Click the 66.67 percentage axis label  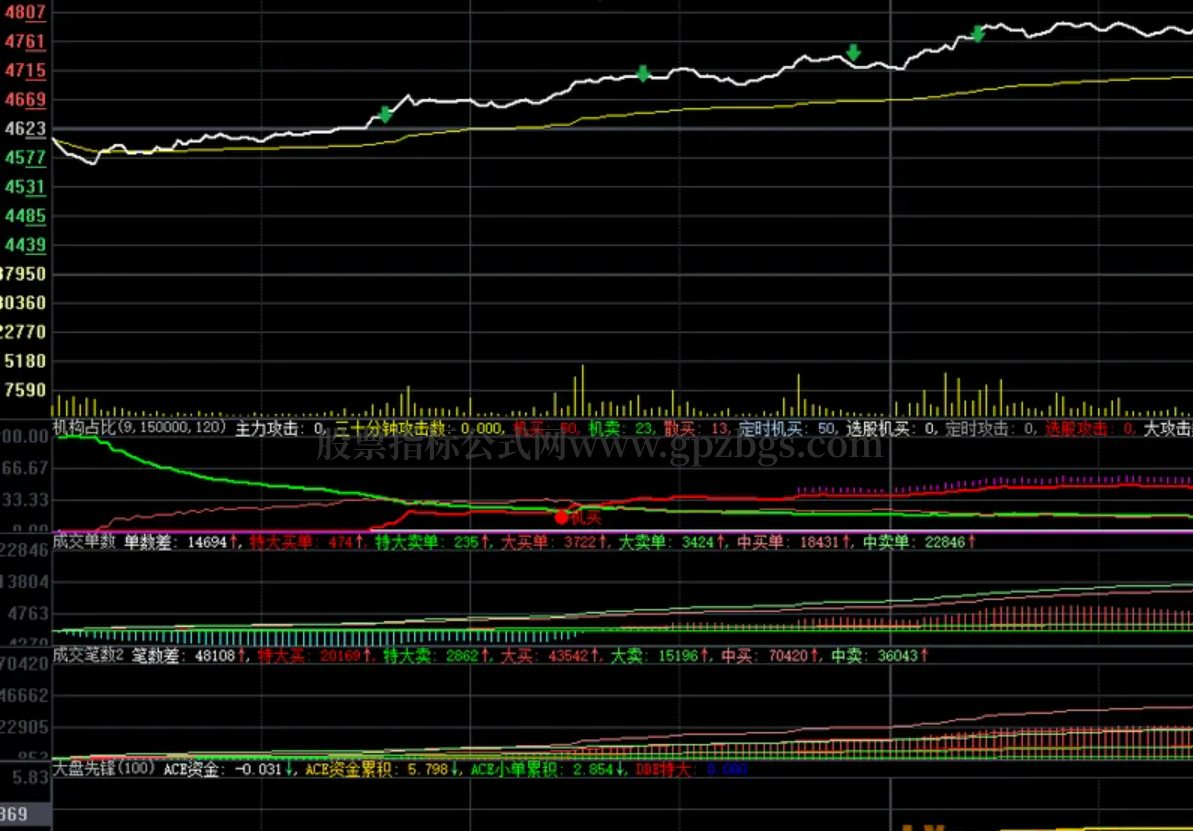(x=27, y=468)
